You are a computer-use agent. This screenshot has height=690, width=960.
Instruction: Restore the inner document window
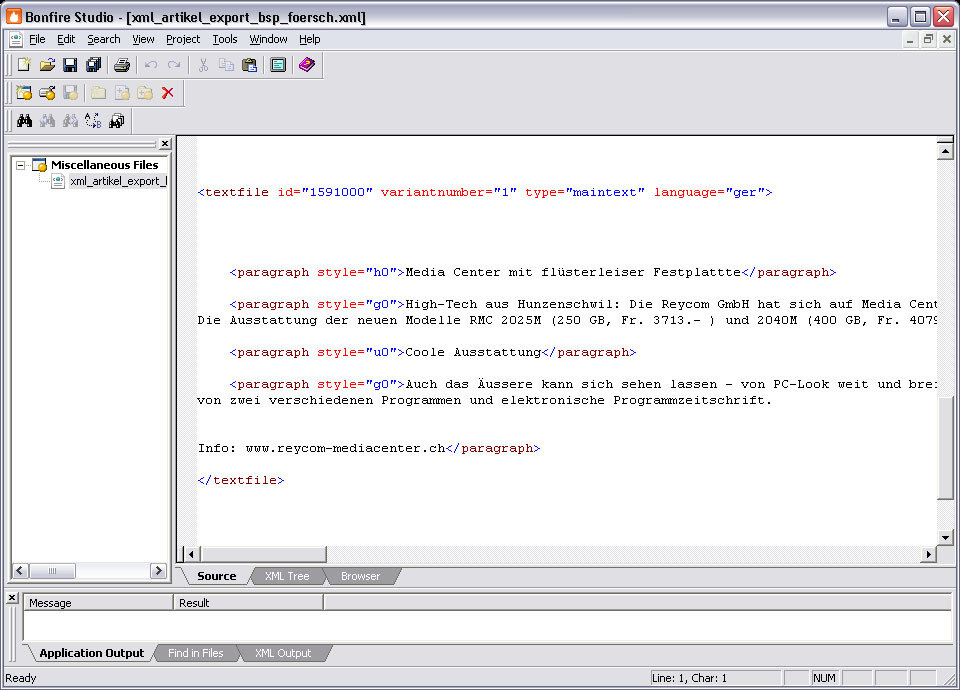coord(928,39)
